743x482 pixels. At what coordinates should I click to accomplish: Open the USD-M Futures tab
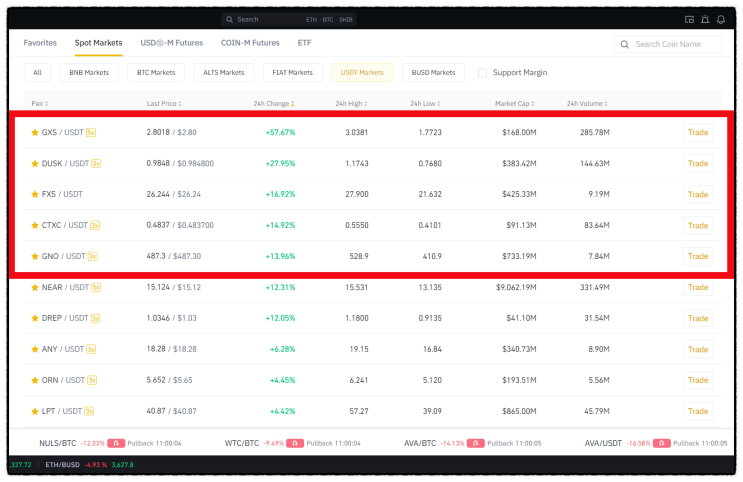tap(172, 43)
